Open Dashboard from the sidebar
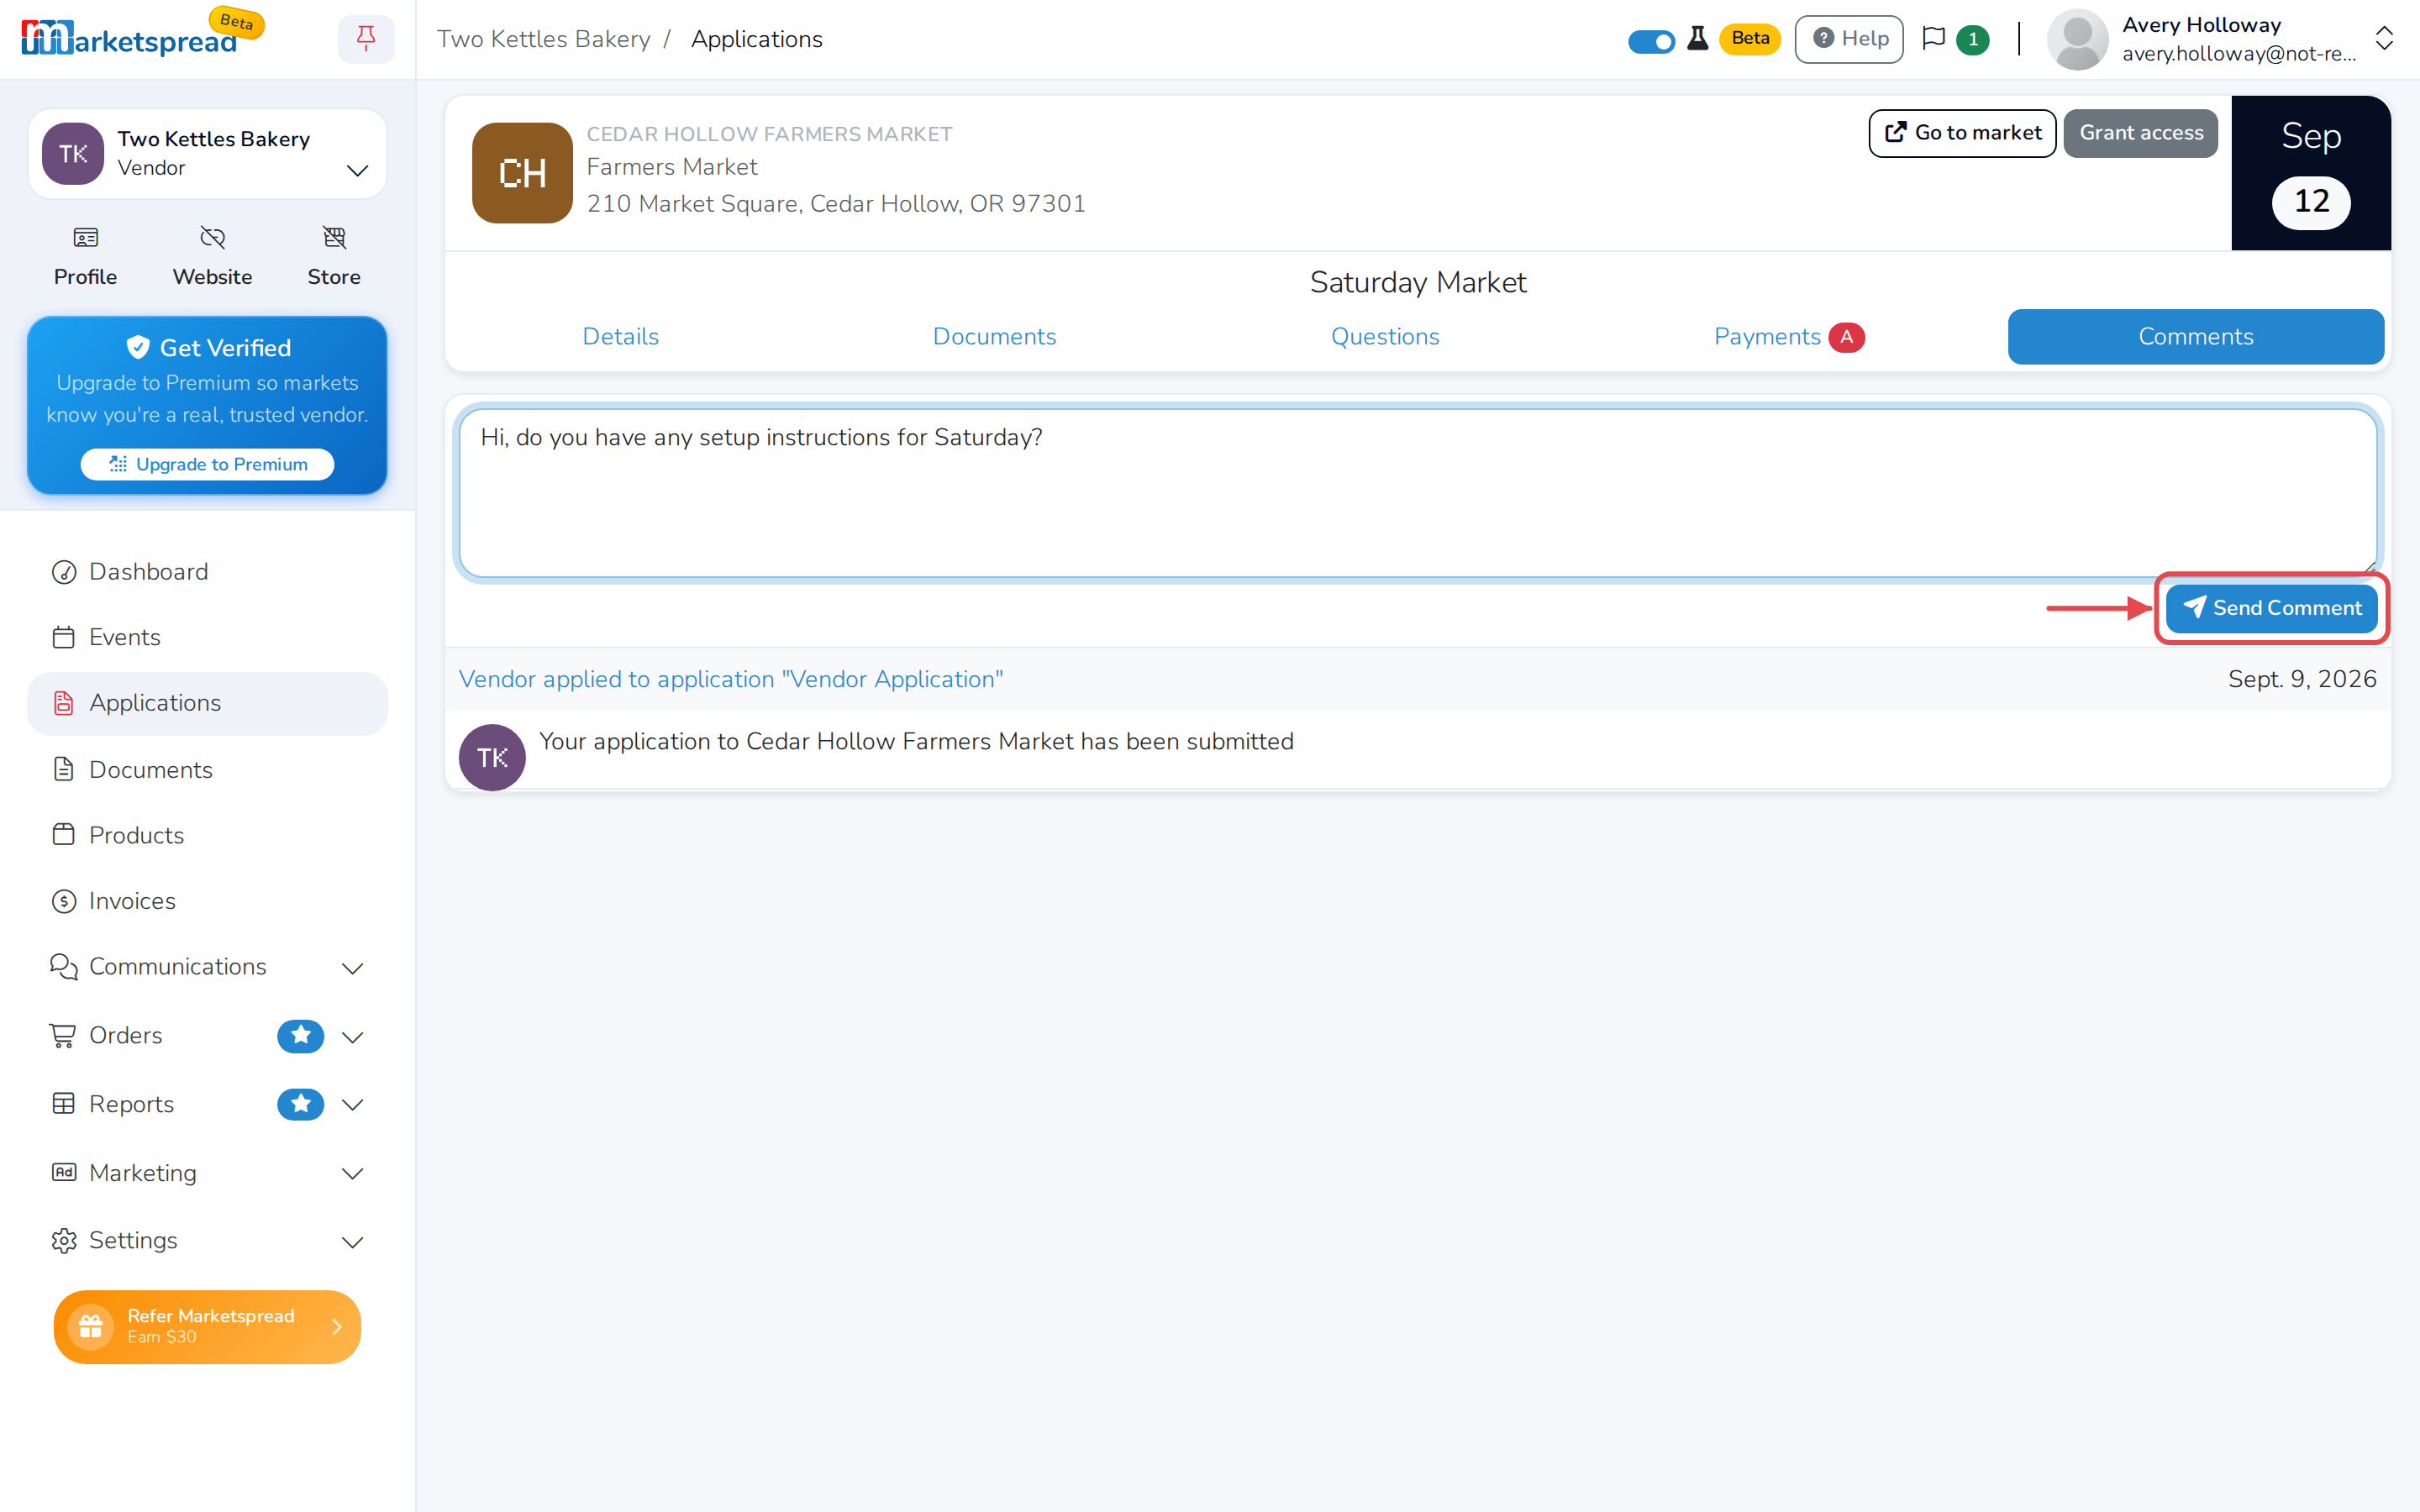The width and height of the screenshot is (2420, 1512). [x=207, y=572]
